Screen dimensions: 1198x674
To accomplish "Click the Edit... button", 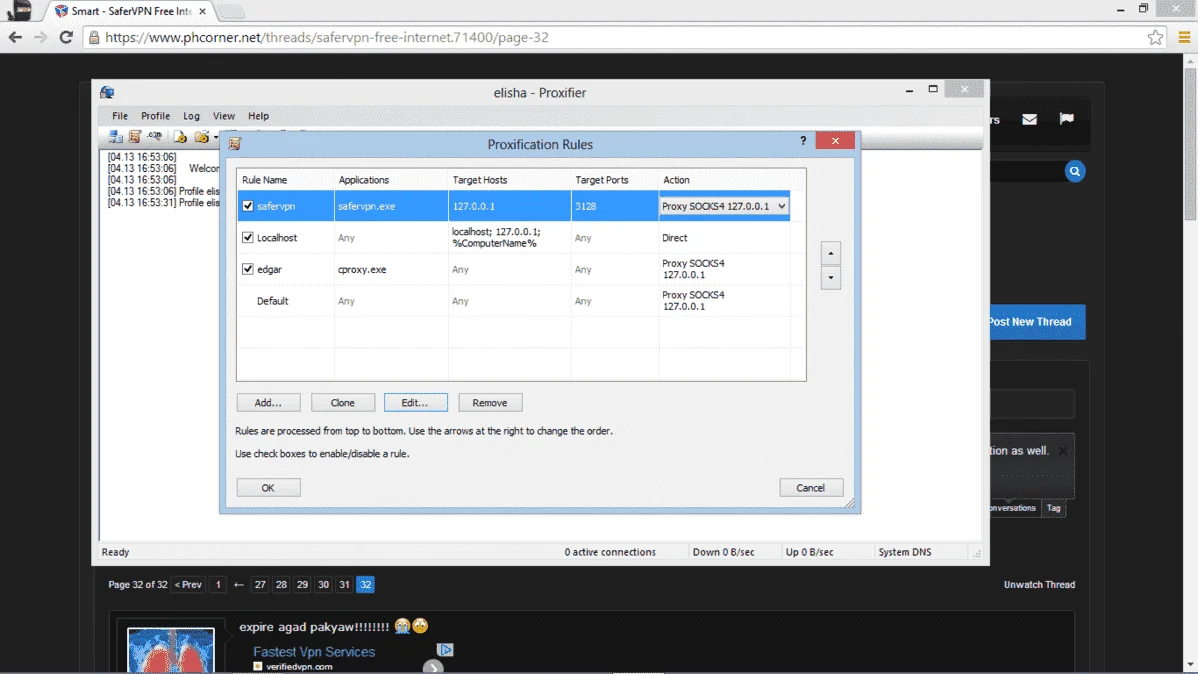I will (416, 403).
